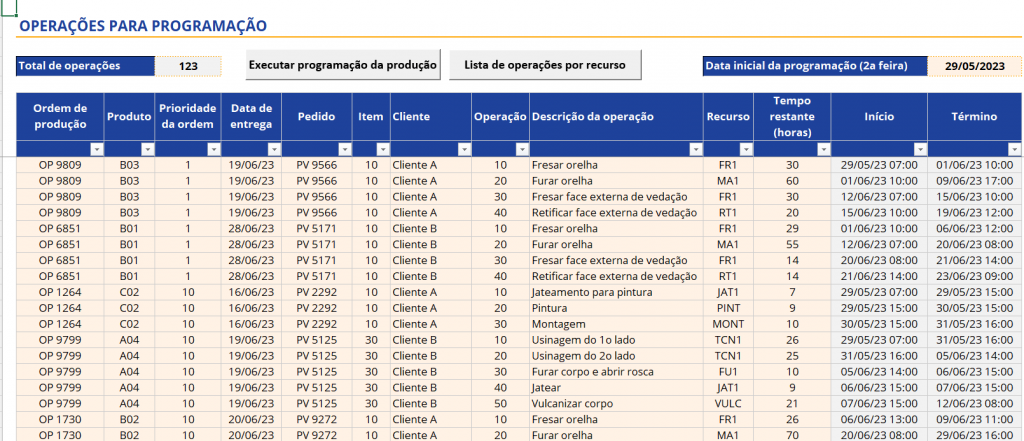Open the Descrição da operação filter dropdown
This screenshot has width=1024, height=441.
click(x=694, y=149)
